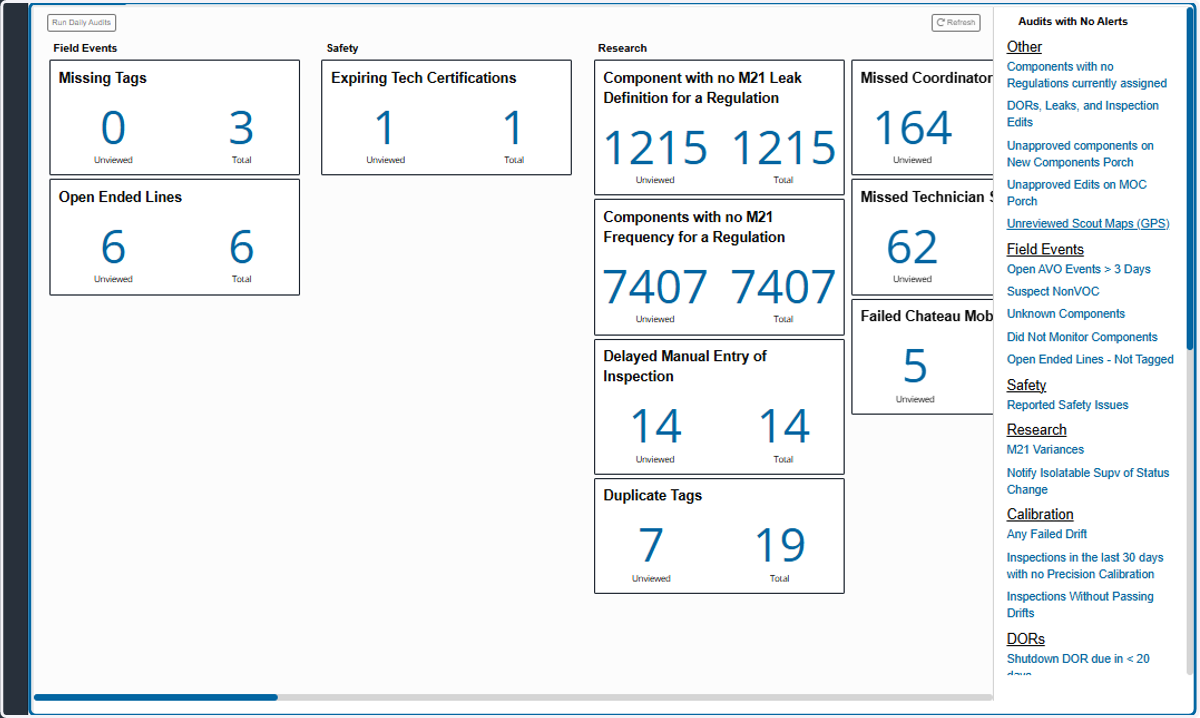Click the 5 unviewed count

pos(915,368)
